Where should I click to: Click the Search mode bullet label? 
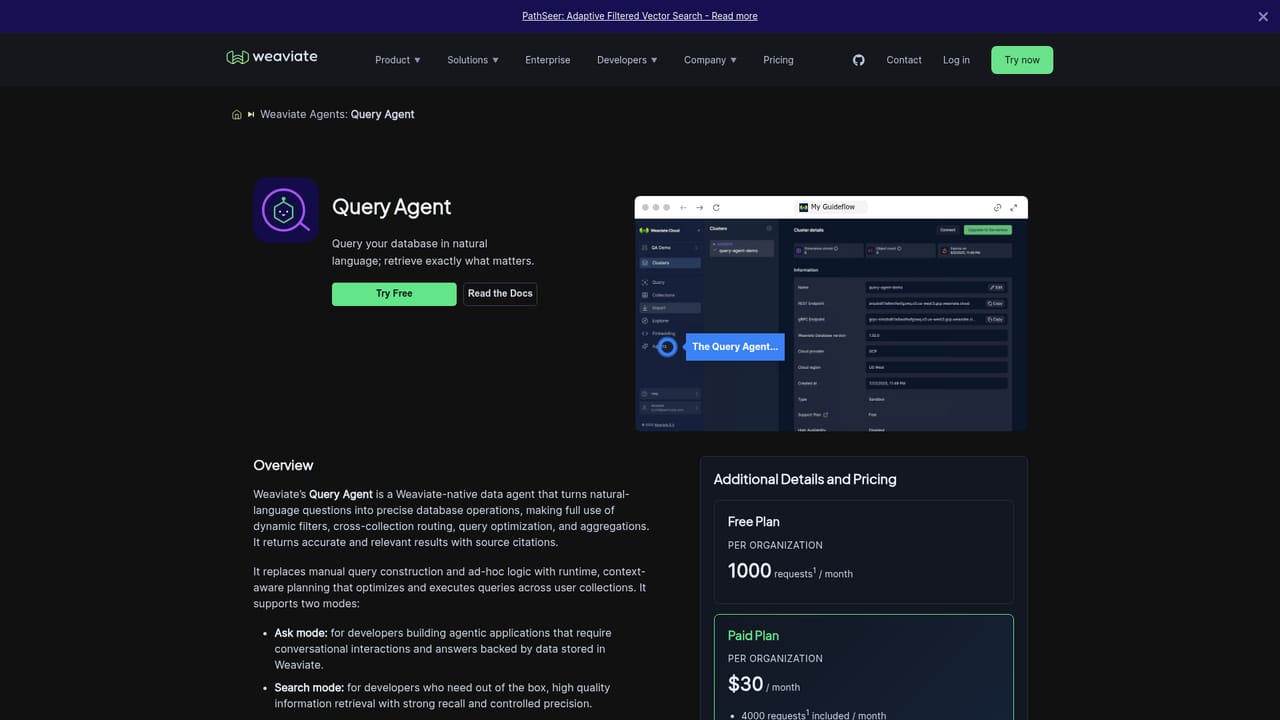309,688
